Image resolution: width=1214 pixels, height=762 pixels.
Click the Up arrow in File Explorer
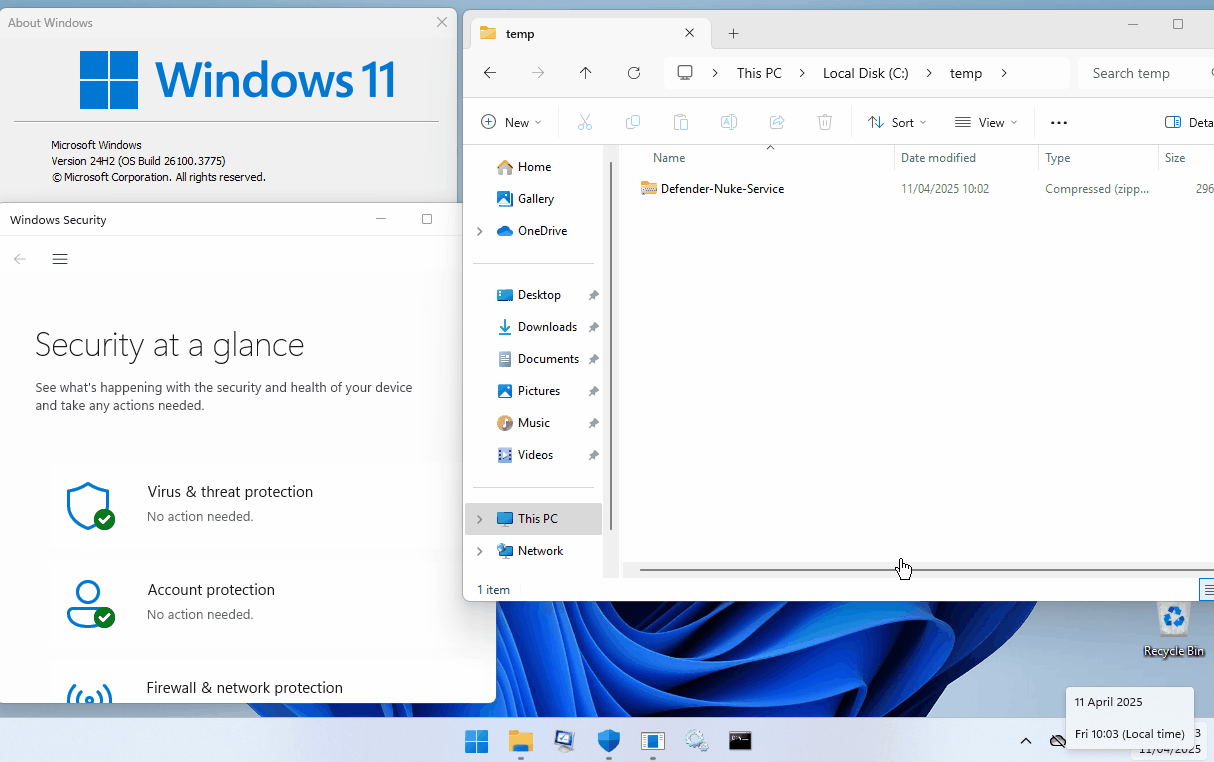pos(586,73)
